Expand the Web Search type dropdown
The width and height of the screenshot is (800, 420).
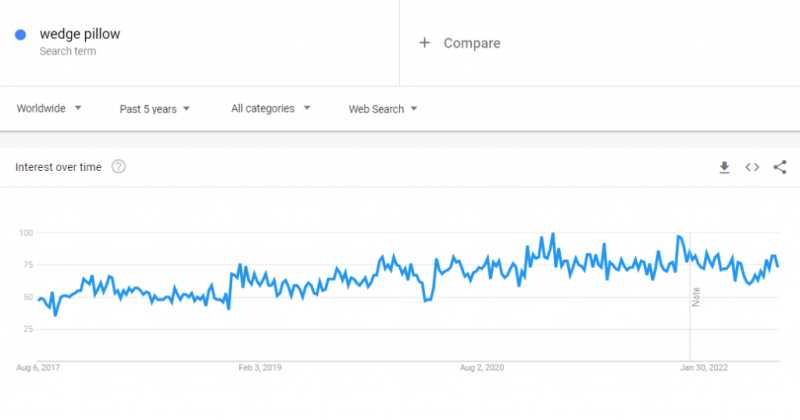tap(383, 108)
